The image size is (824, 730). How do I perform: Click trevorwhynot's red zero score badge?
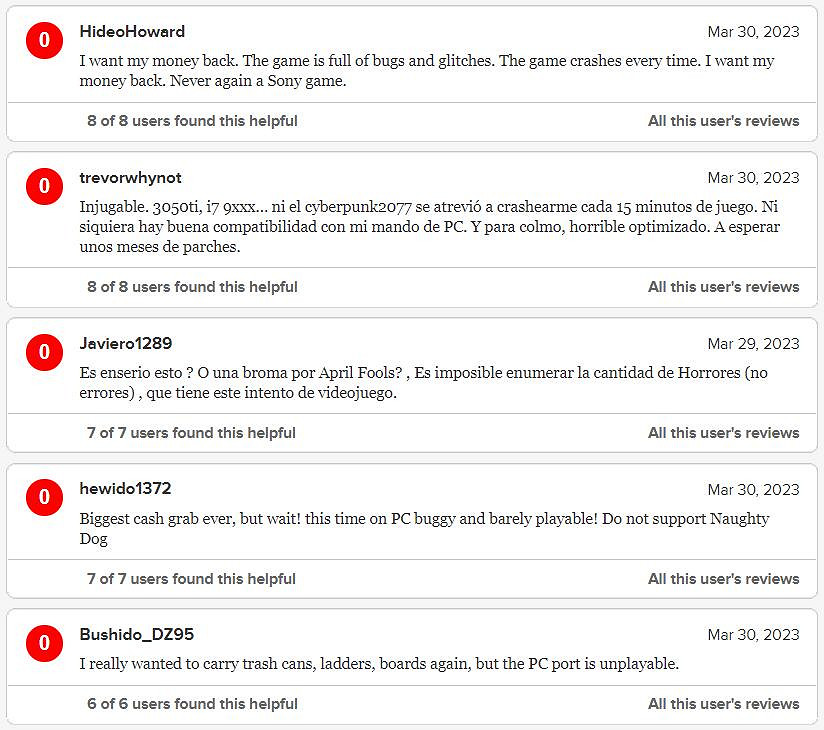[44, 187]
